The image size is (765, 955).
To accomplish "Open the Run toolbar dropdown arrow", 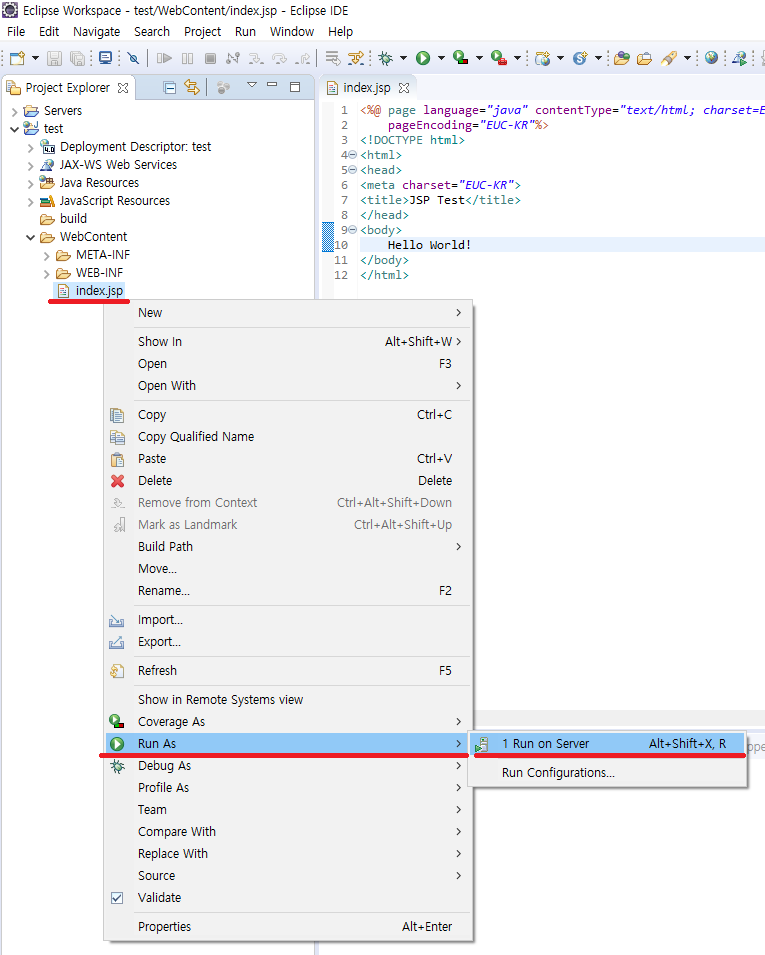I will point(441,58).
